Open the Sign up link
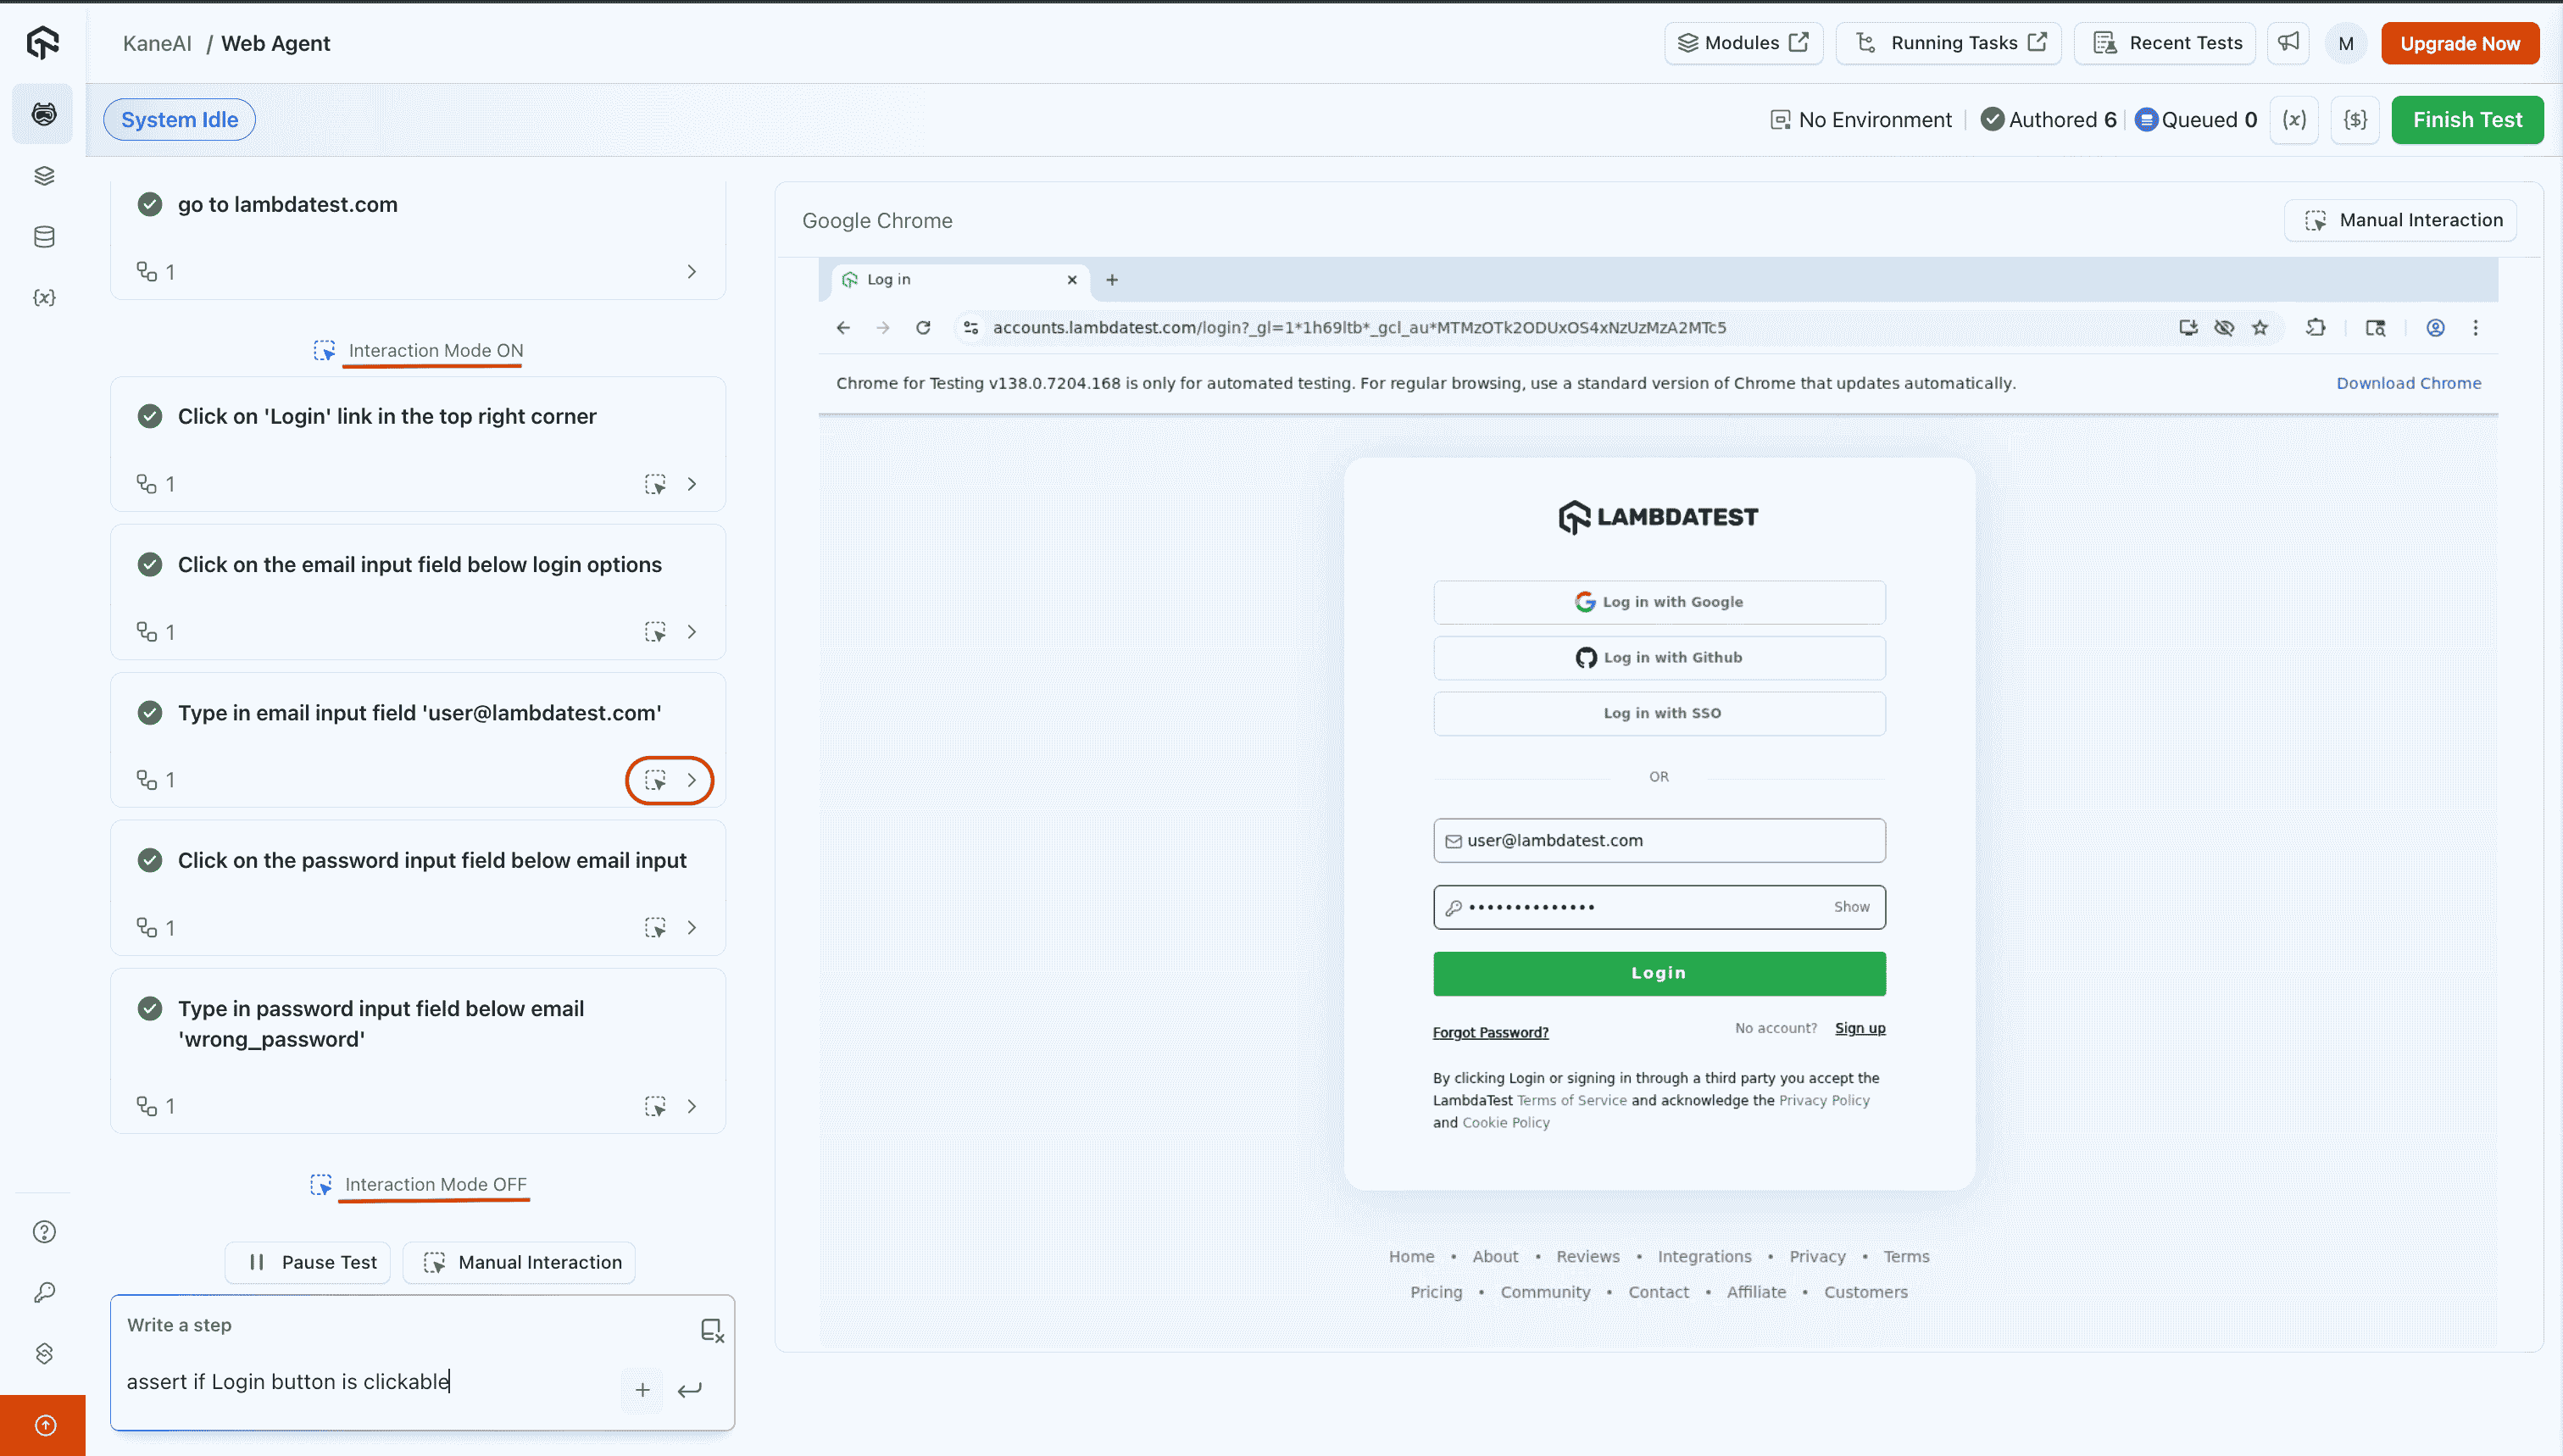The width and height of the screenshot is (2563, 1456). tap(1860, 1028)
